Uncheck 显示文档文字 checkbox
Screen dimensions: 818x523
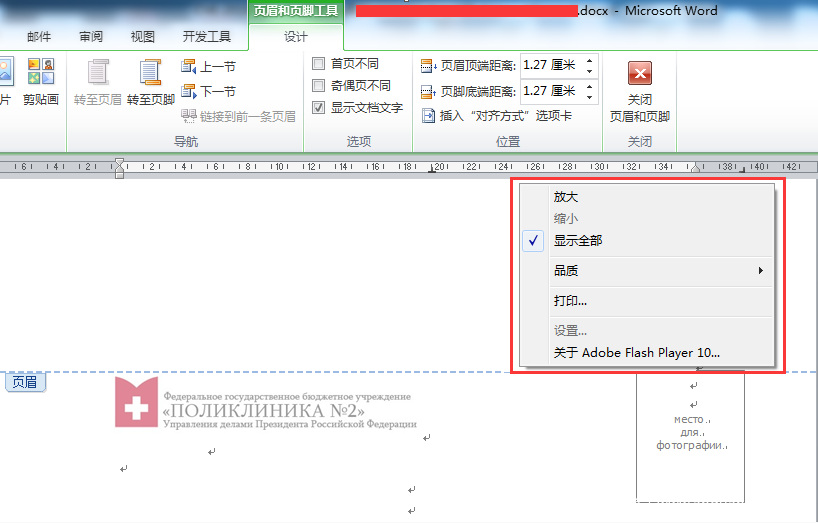pos(319,108)
